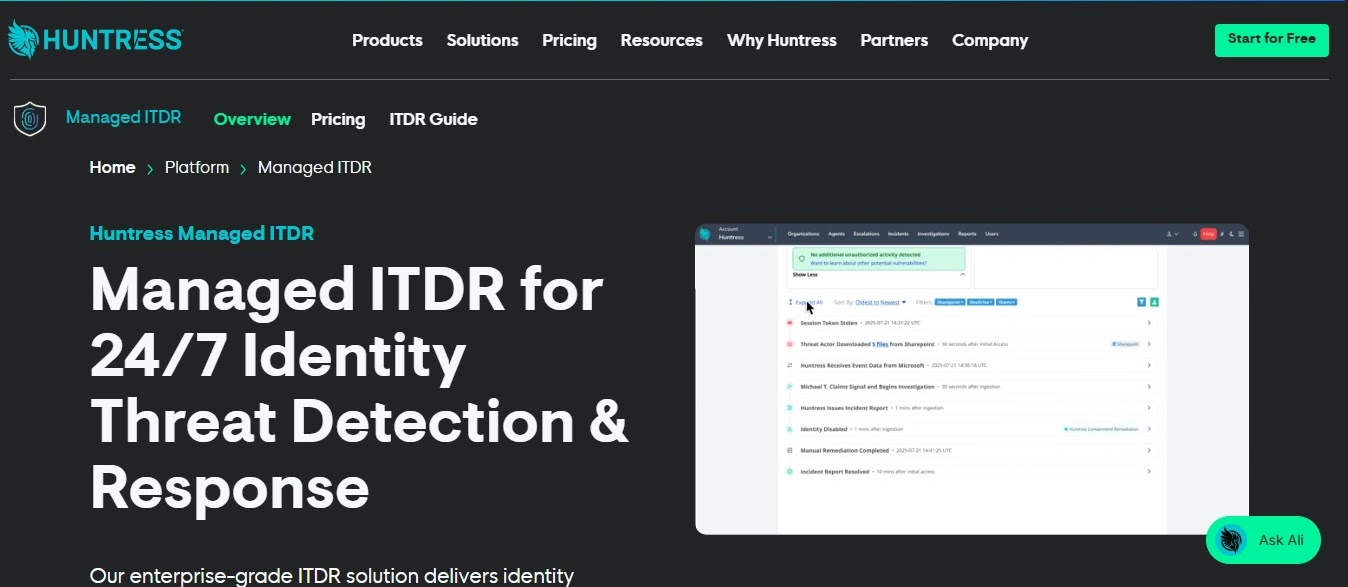1348x587 pixels.
Task: Collapse the Show Less section chevron
Action: point(963,274)
